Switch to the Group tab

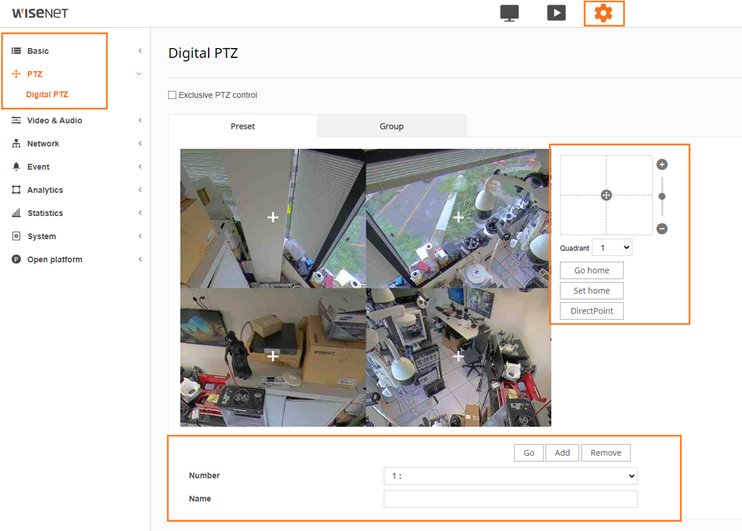click(x=391, y=126)
